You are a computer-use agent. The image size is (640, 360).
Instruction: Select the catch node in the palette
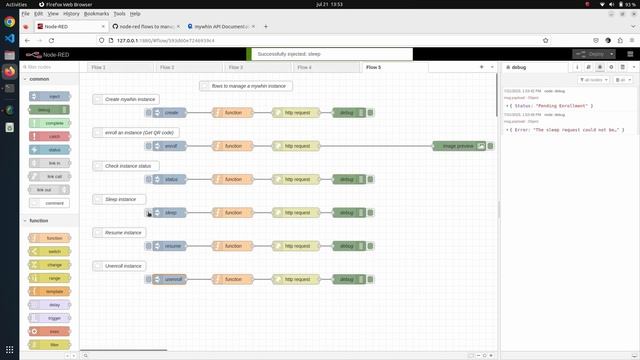click(49, 136)
